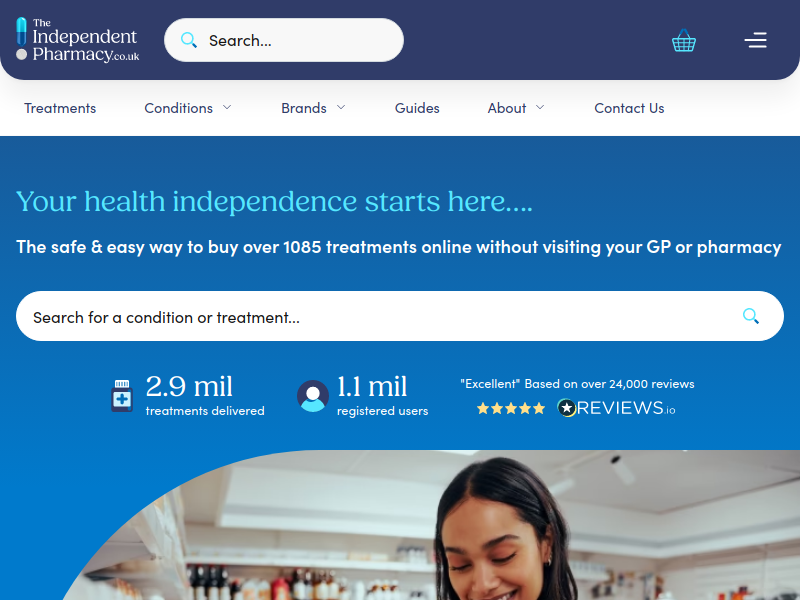Expand the About dropdown chevron
Viewport: 800px width, 600px height.
(540, 107)
